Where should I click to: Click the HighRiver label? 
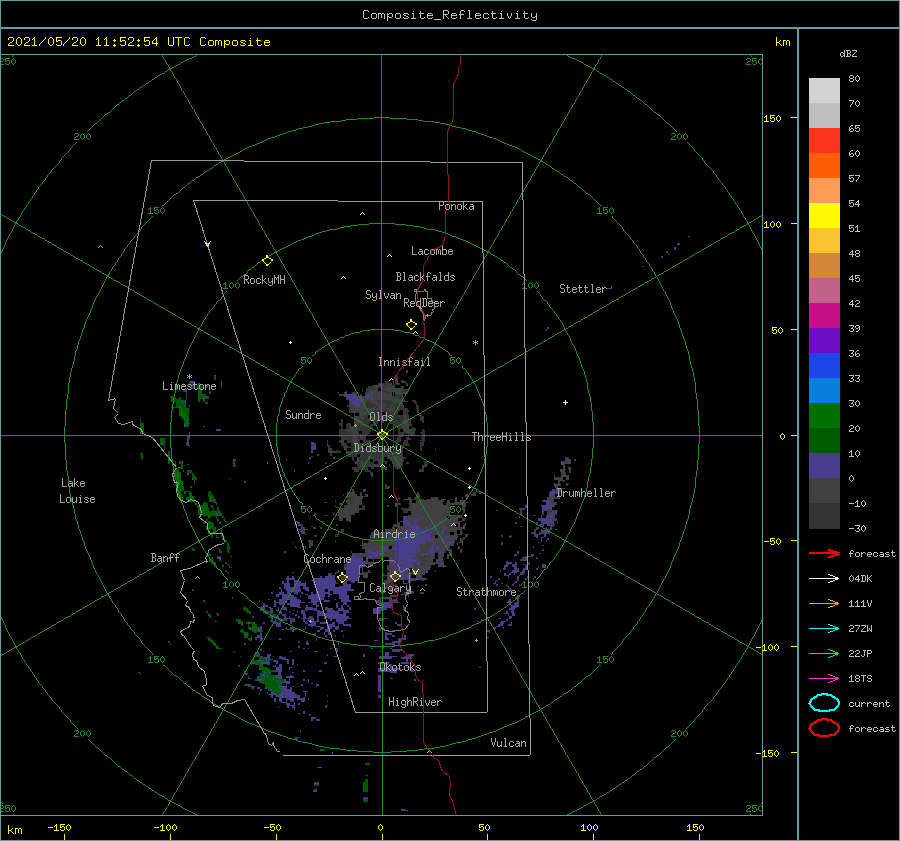tap(415, 702)
